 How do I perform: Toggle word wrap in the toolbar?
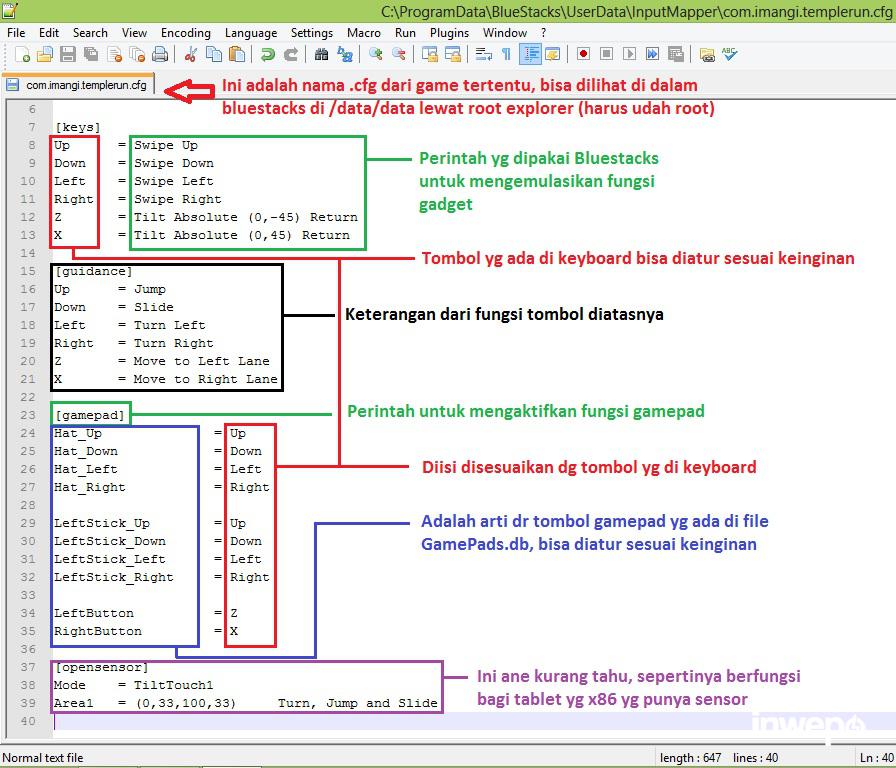point(485,55)
